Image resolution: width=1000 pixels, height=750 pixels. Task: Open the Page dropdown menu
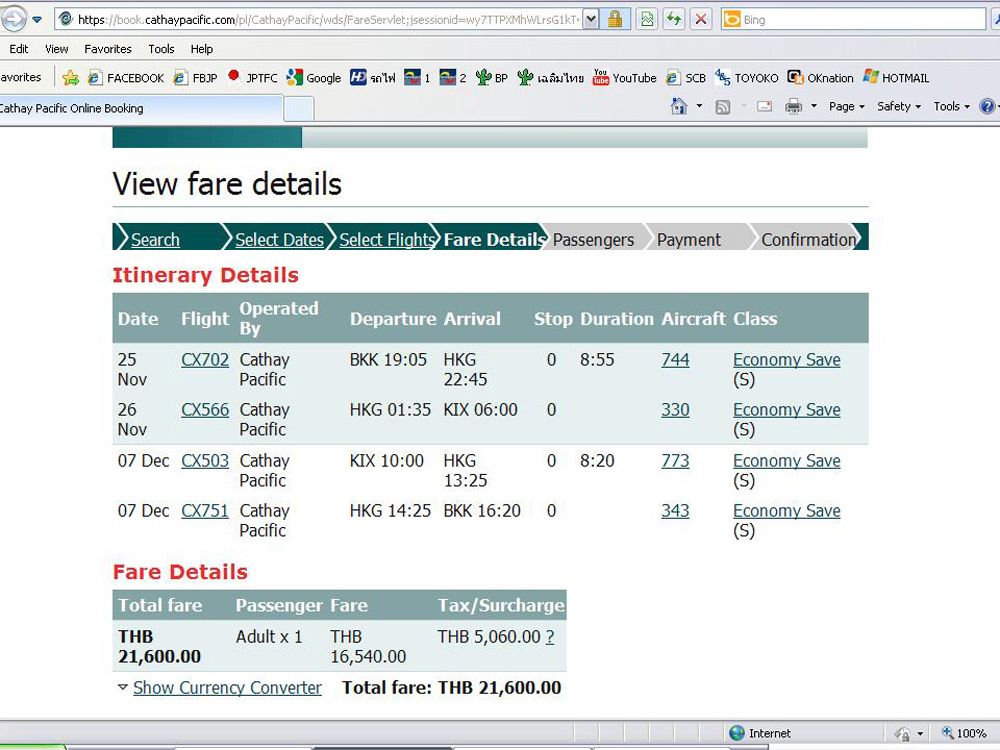coord(846,107)
